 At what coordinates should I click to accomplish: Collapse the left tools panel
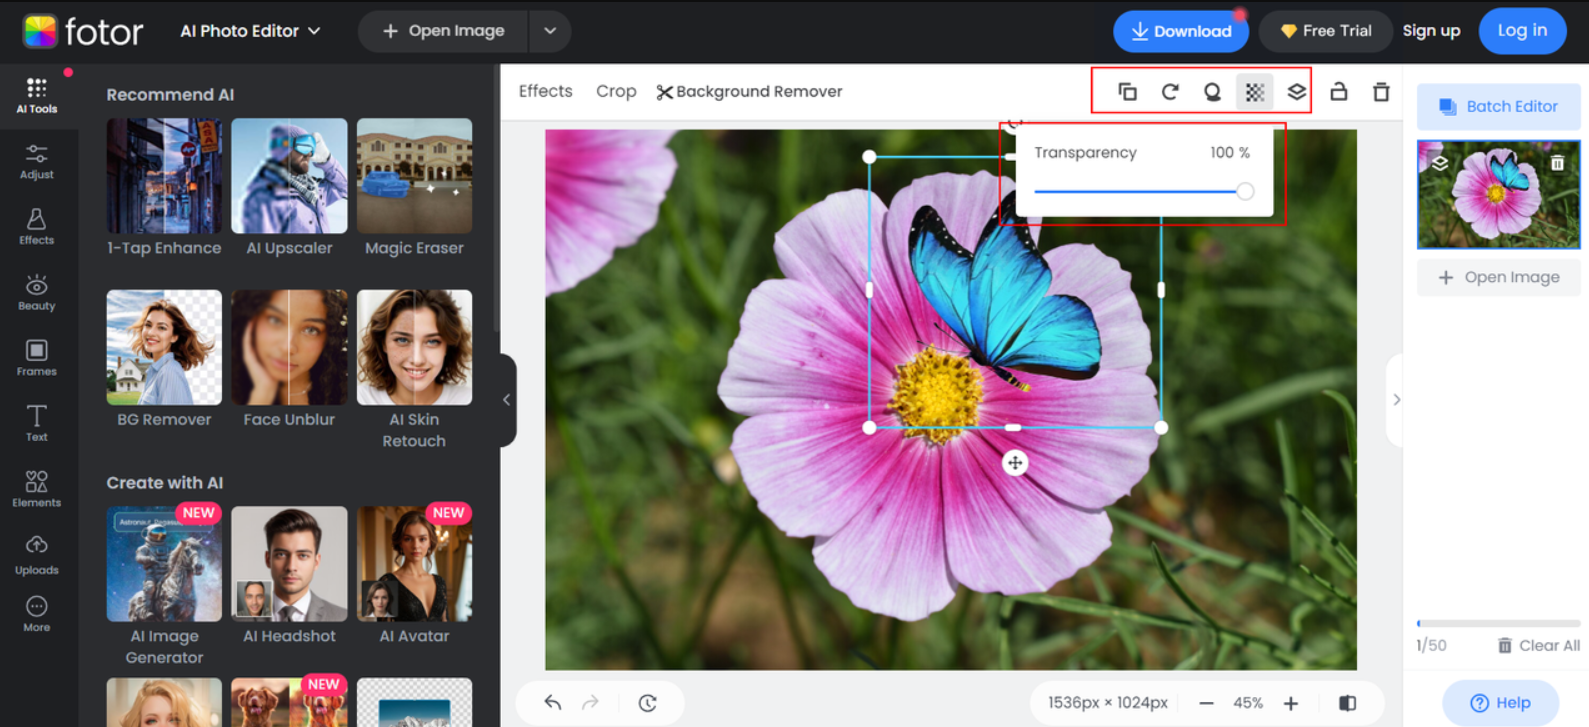[x=507, y=400]
